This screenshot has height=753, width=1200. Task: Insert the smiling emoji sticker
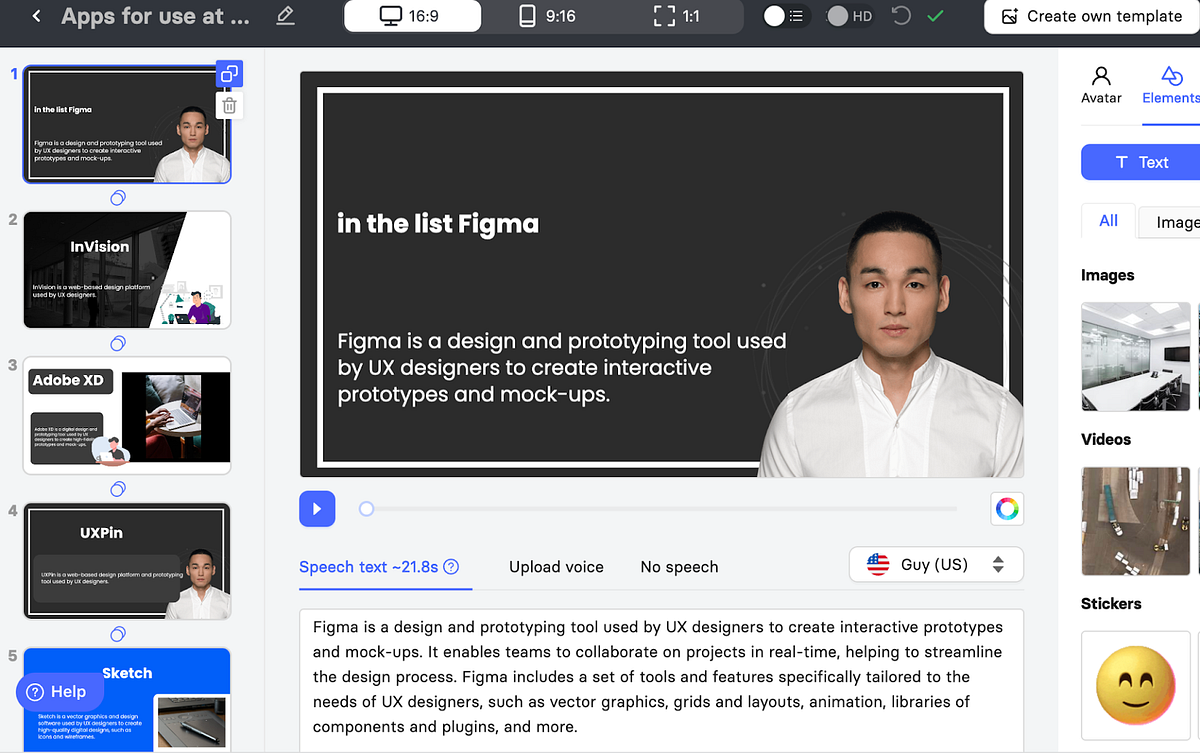coord(1135,685)
